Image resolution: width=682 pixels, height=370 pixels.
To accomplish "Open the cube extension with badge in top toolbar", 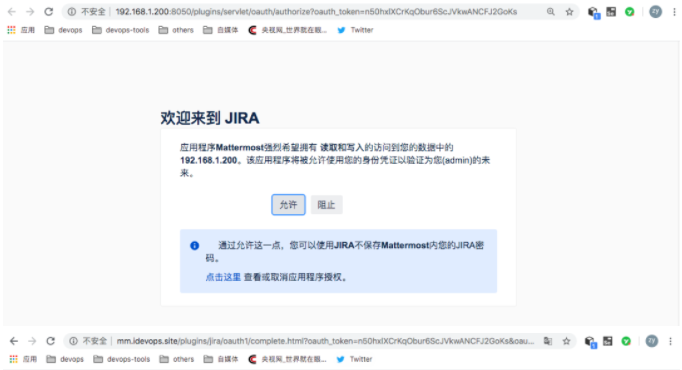I will pos(593,13).
